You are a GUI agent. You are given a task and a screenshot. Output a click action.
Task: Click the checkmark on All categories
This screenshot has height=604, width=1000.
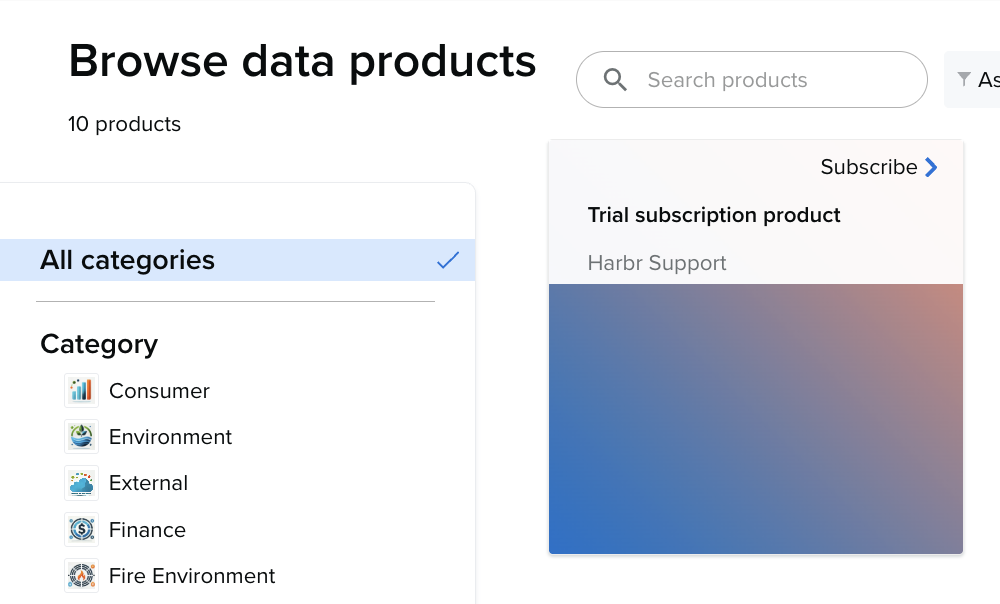448,261
